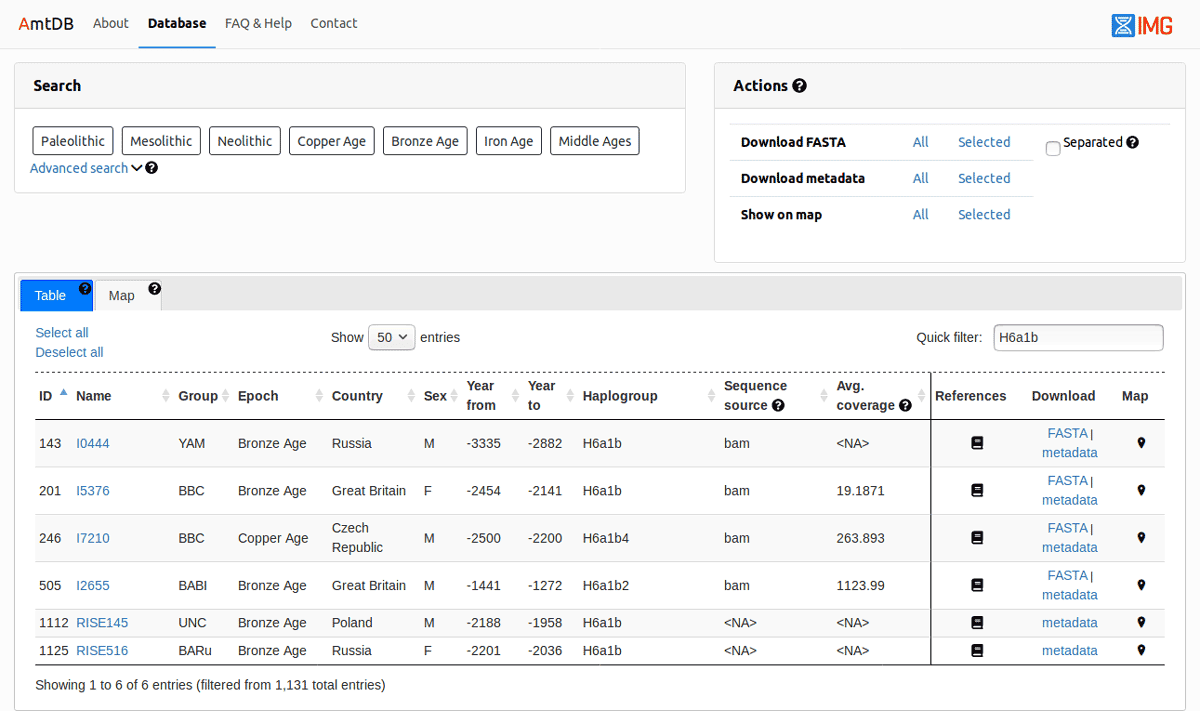Show All samples on map

(920, 214)
